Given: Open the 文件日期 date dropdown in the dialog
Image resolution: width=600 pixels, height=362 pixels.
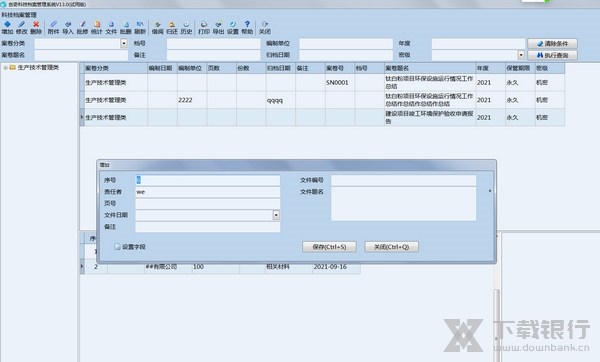Looking at the screenshot, I should point(276,215).
